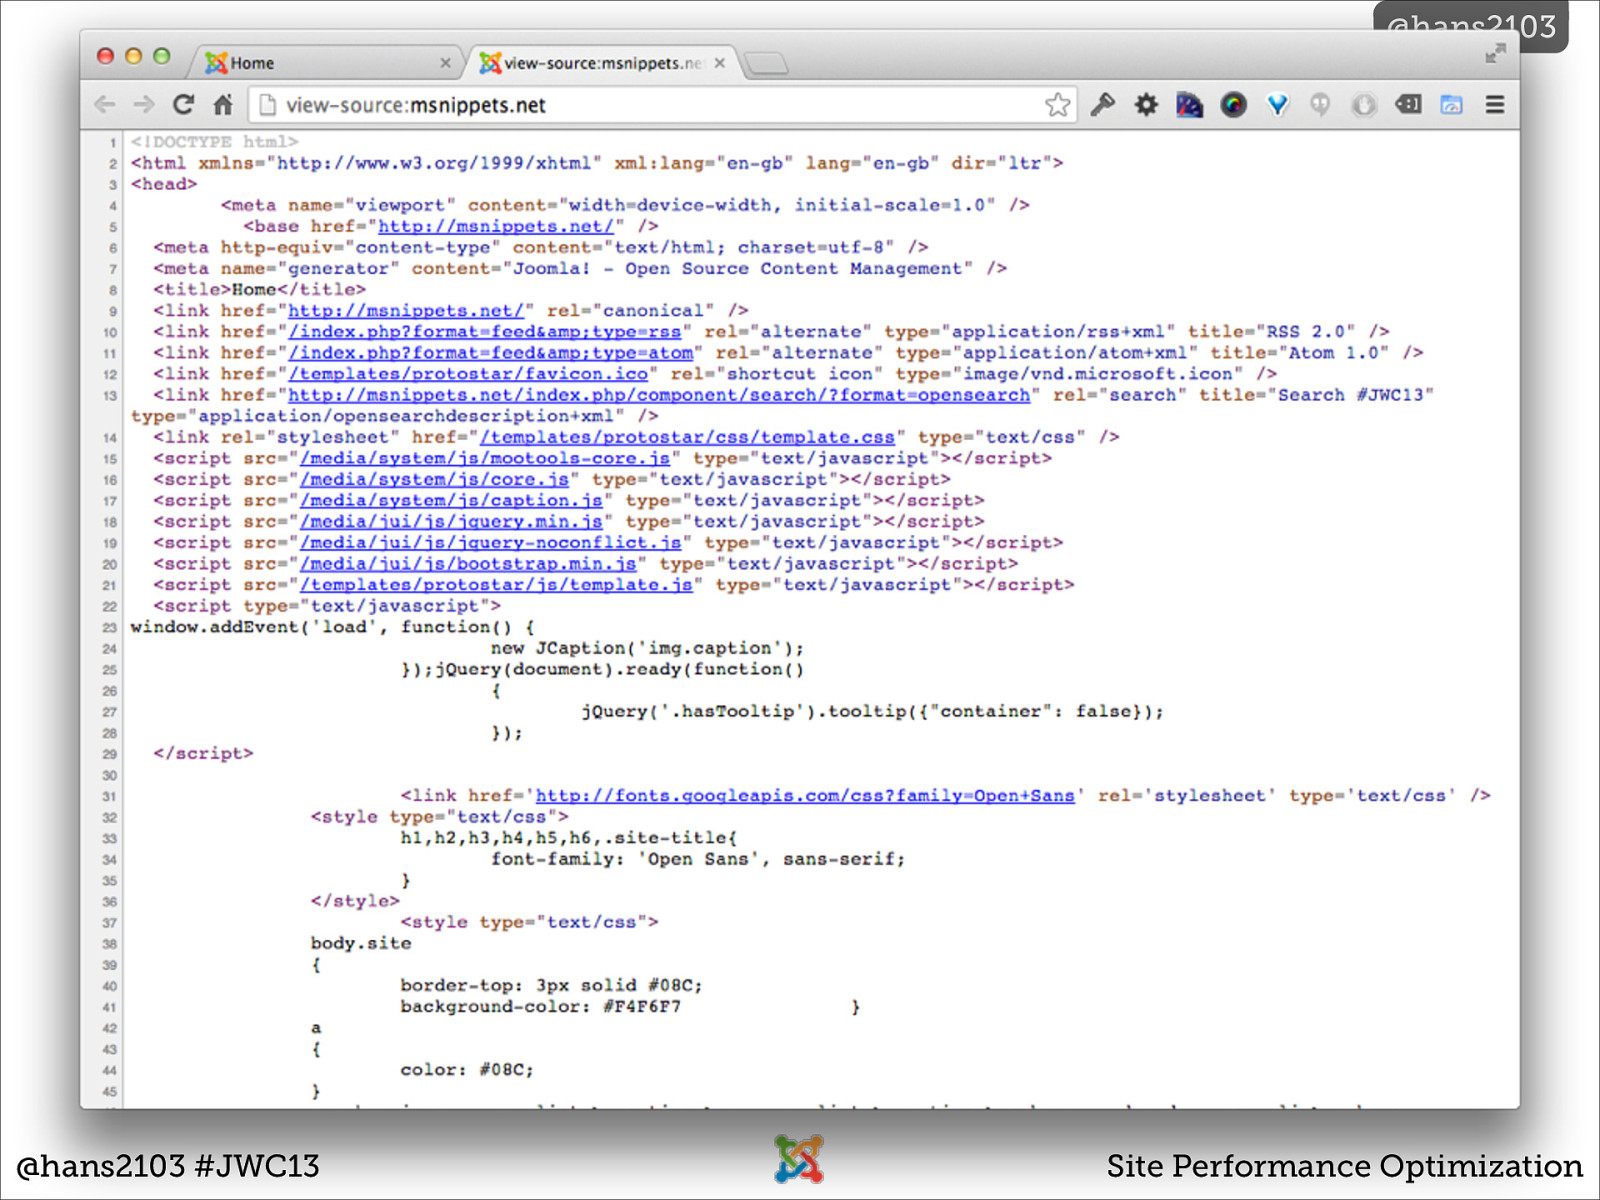
Task: Open the key-shaped extension icon
Action: [1103, 104]
